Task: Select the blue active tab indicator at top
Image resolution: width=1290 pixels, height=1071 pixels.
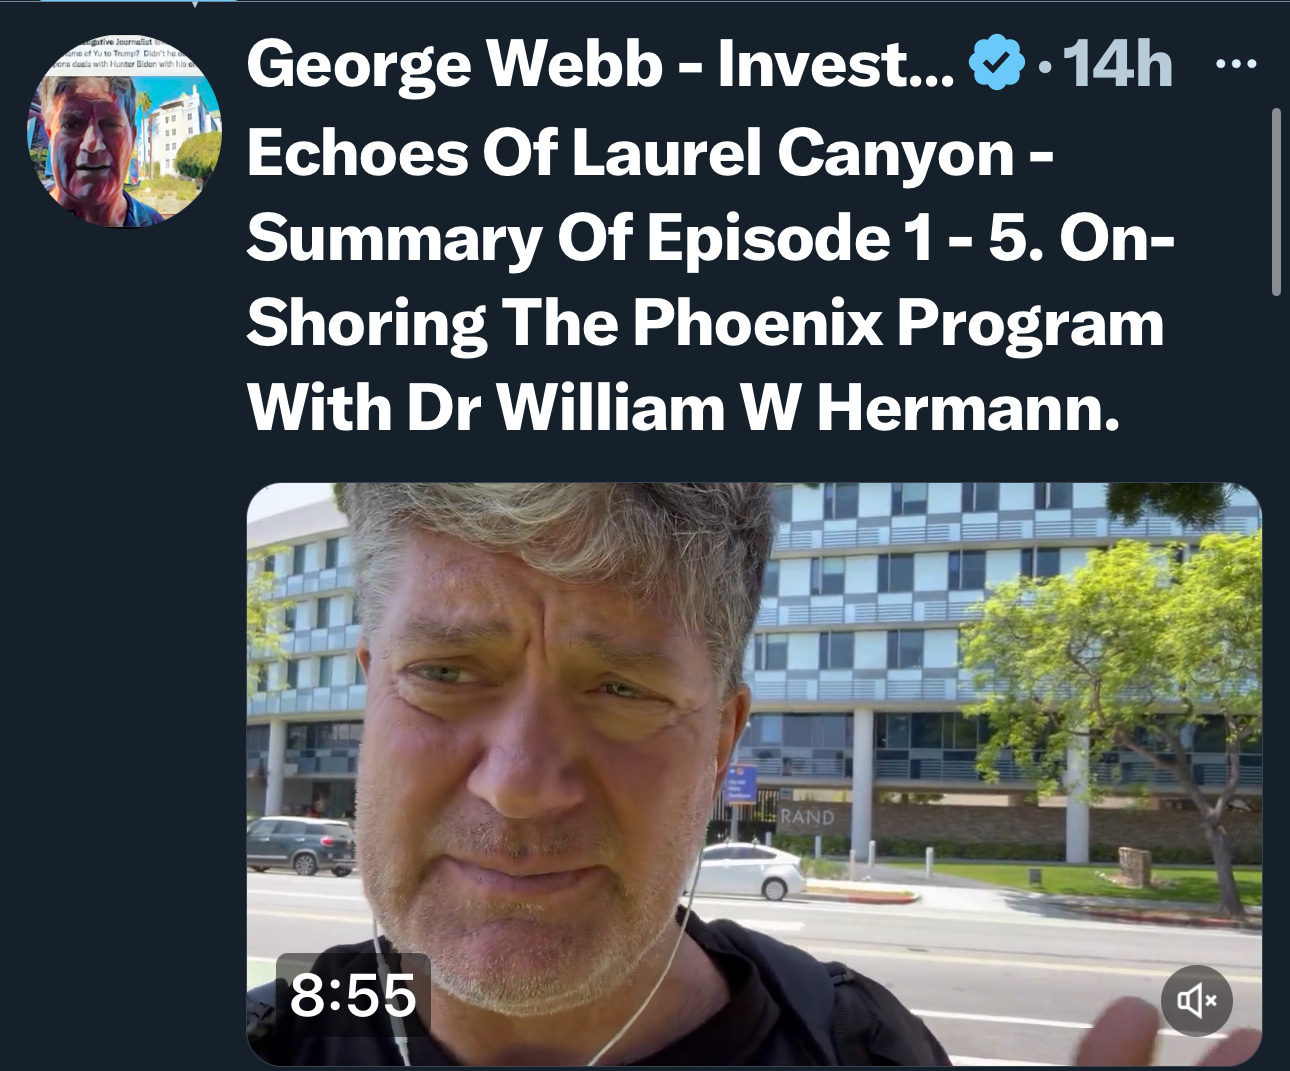Action: pos(137,1)
